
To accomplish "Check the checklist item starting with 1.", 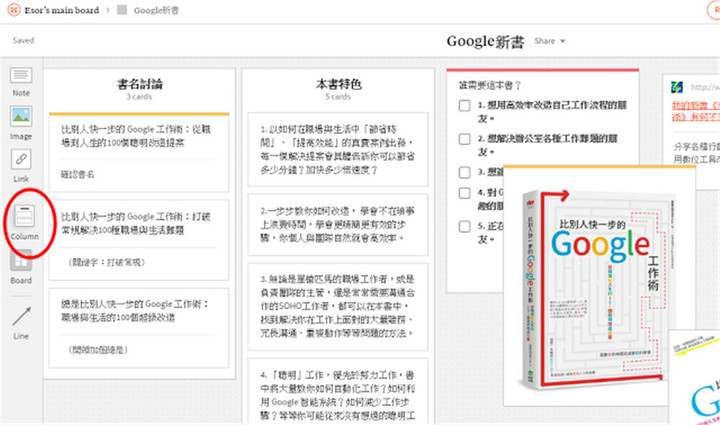I will [465, 106].
